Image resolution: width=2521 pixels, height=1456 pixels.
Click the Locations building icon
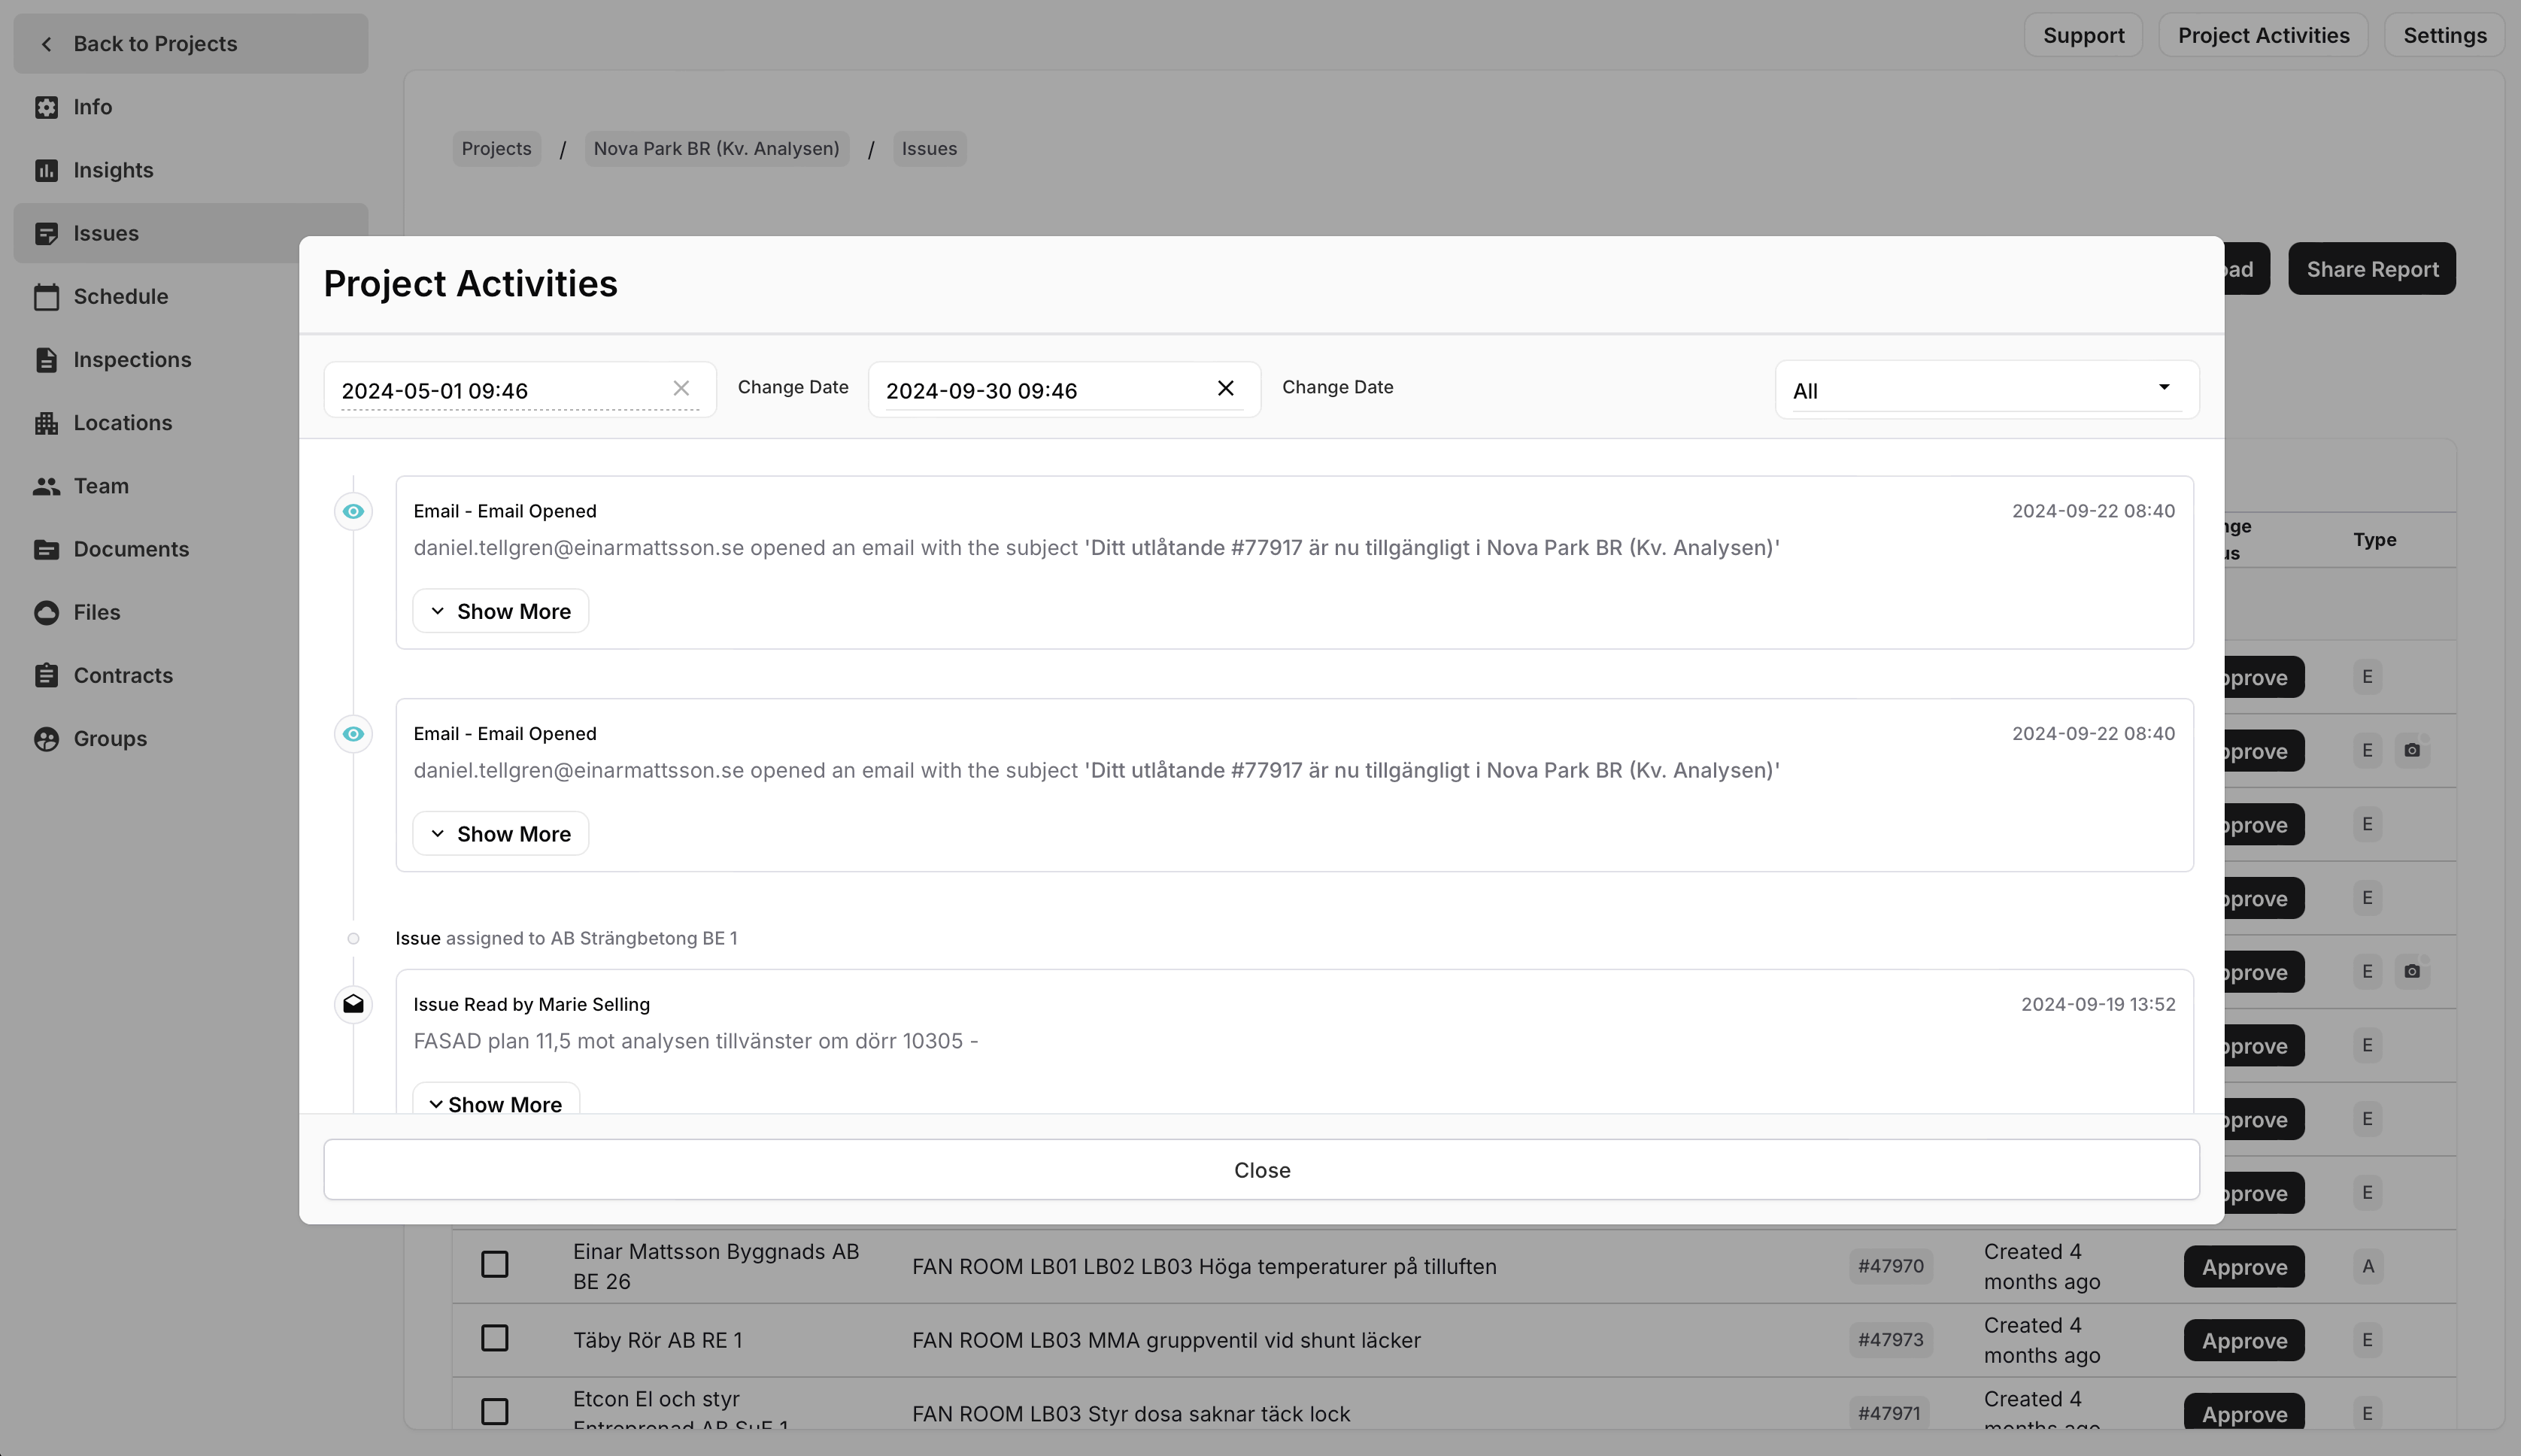(46, 423)
